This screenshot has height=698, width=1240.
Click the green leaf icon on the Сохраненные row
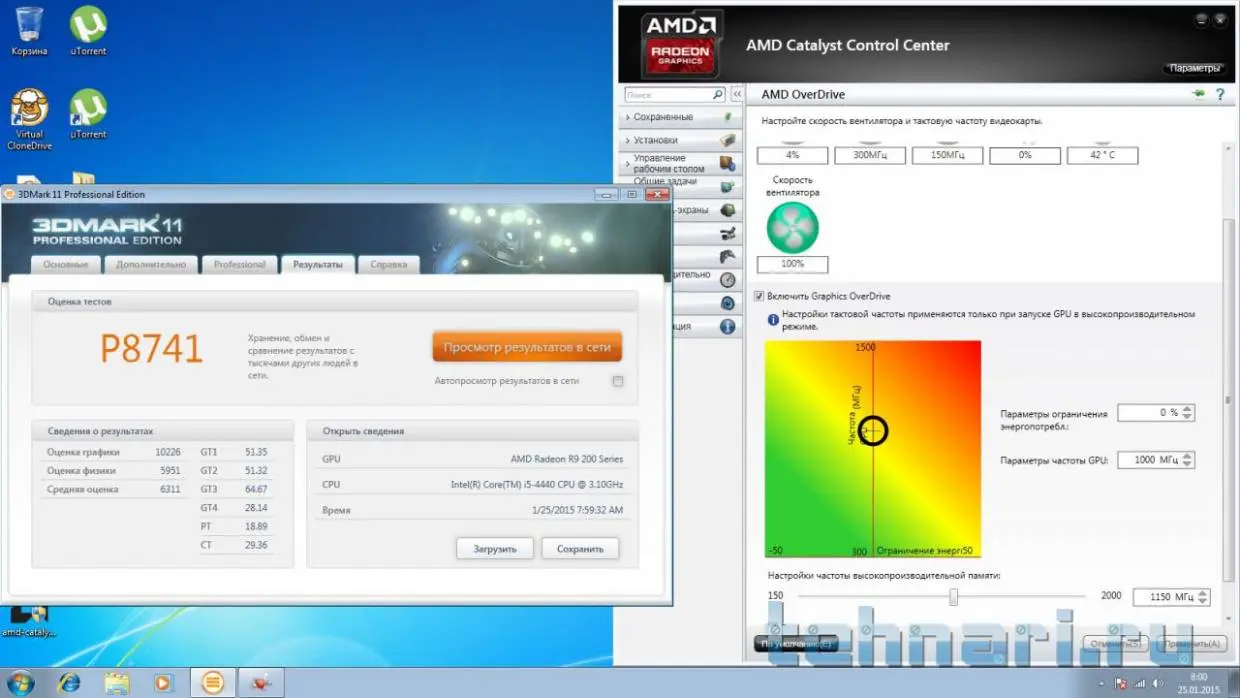[x=729, y=117]
